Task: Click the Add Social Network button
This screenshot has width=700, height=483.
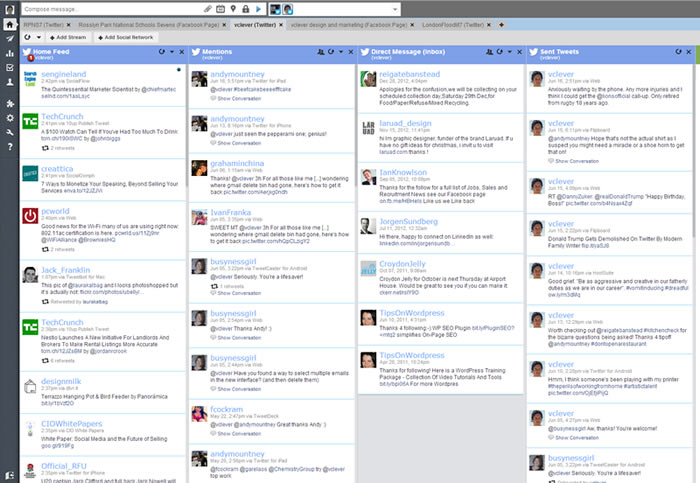Action: tap(125, 37)
